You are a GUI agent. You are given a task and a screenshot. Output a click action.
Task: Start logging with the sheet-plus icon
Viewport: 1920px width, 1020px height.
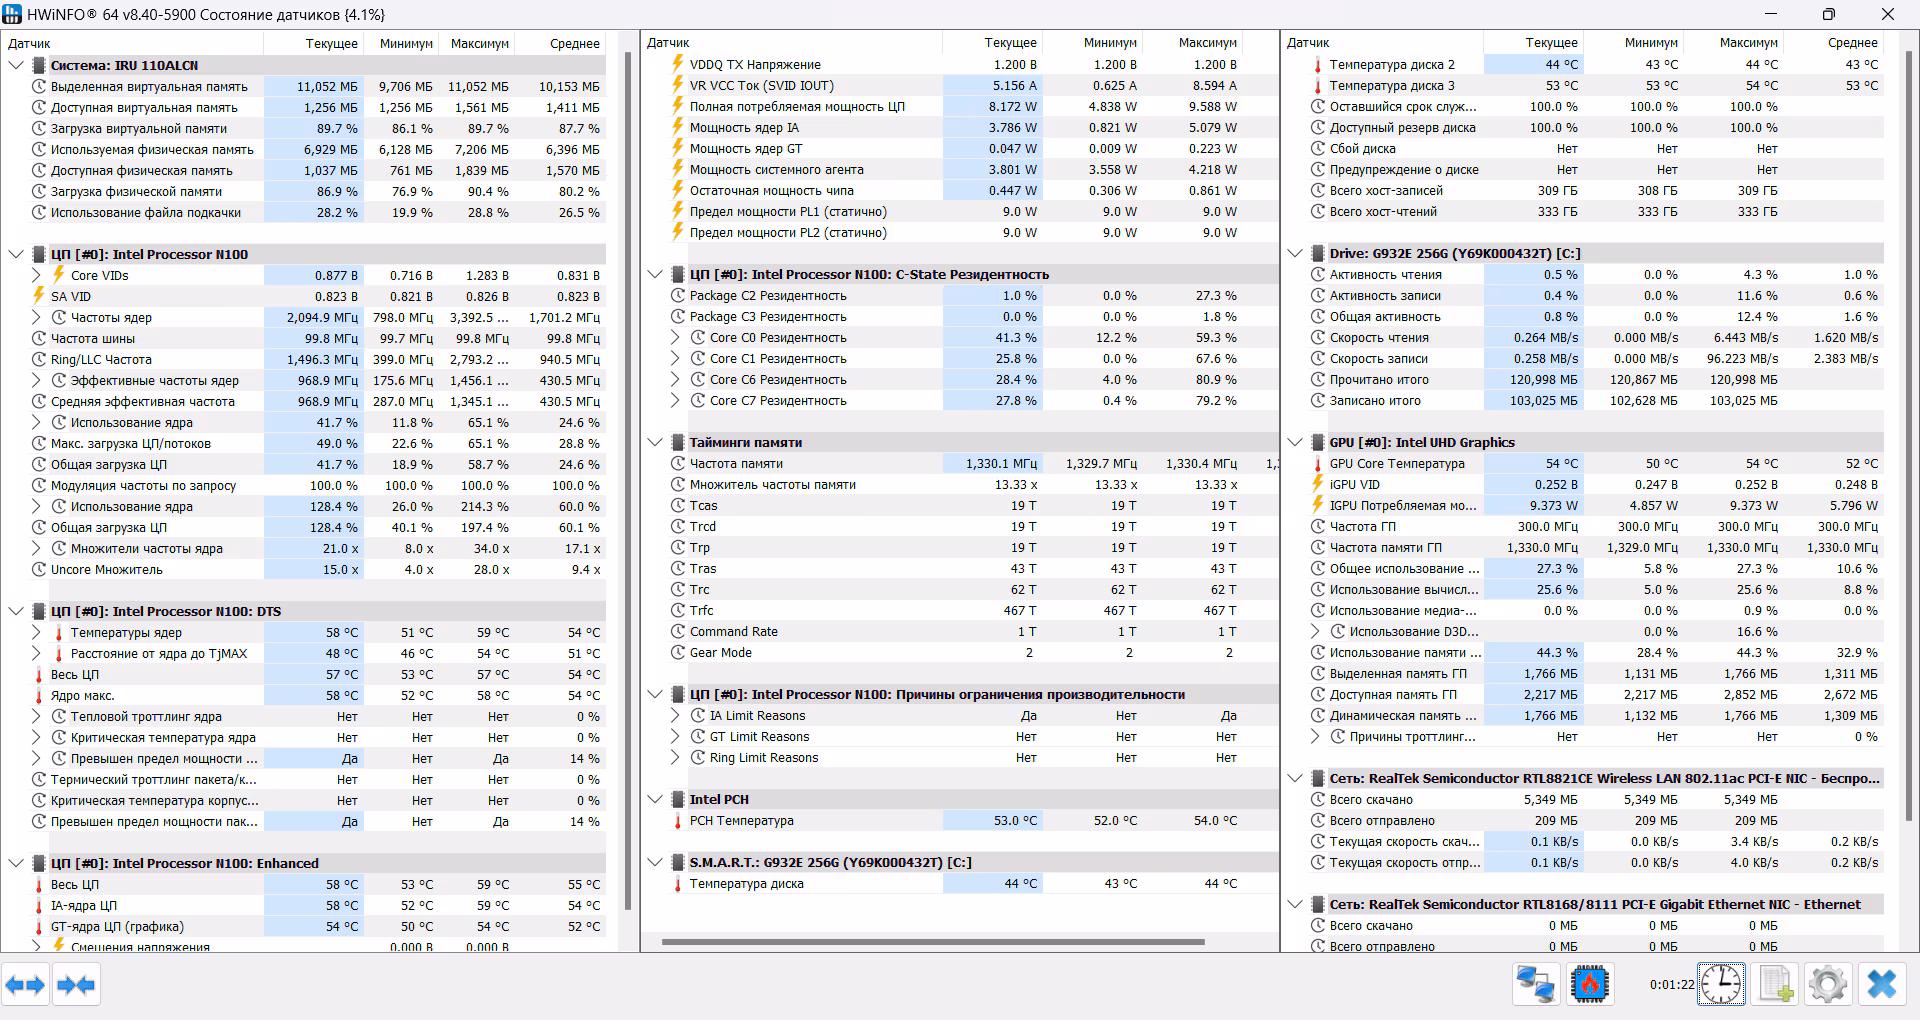tap(1776, 985)
